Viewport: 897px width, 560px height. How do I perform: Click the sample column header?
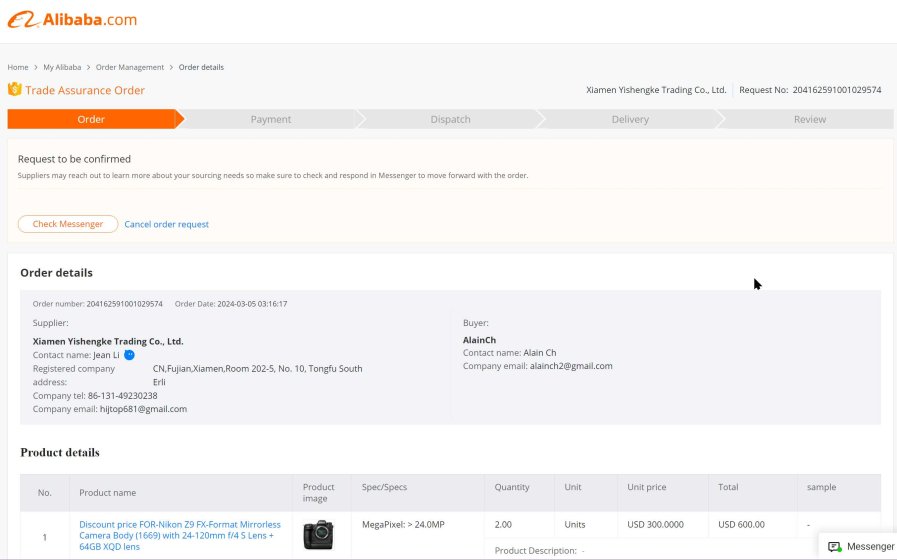(821, 487)
